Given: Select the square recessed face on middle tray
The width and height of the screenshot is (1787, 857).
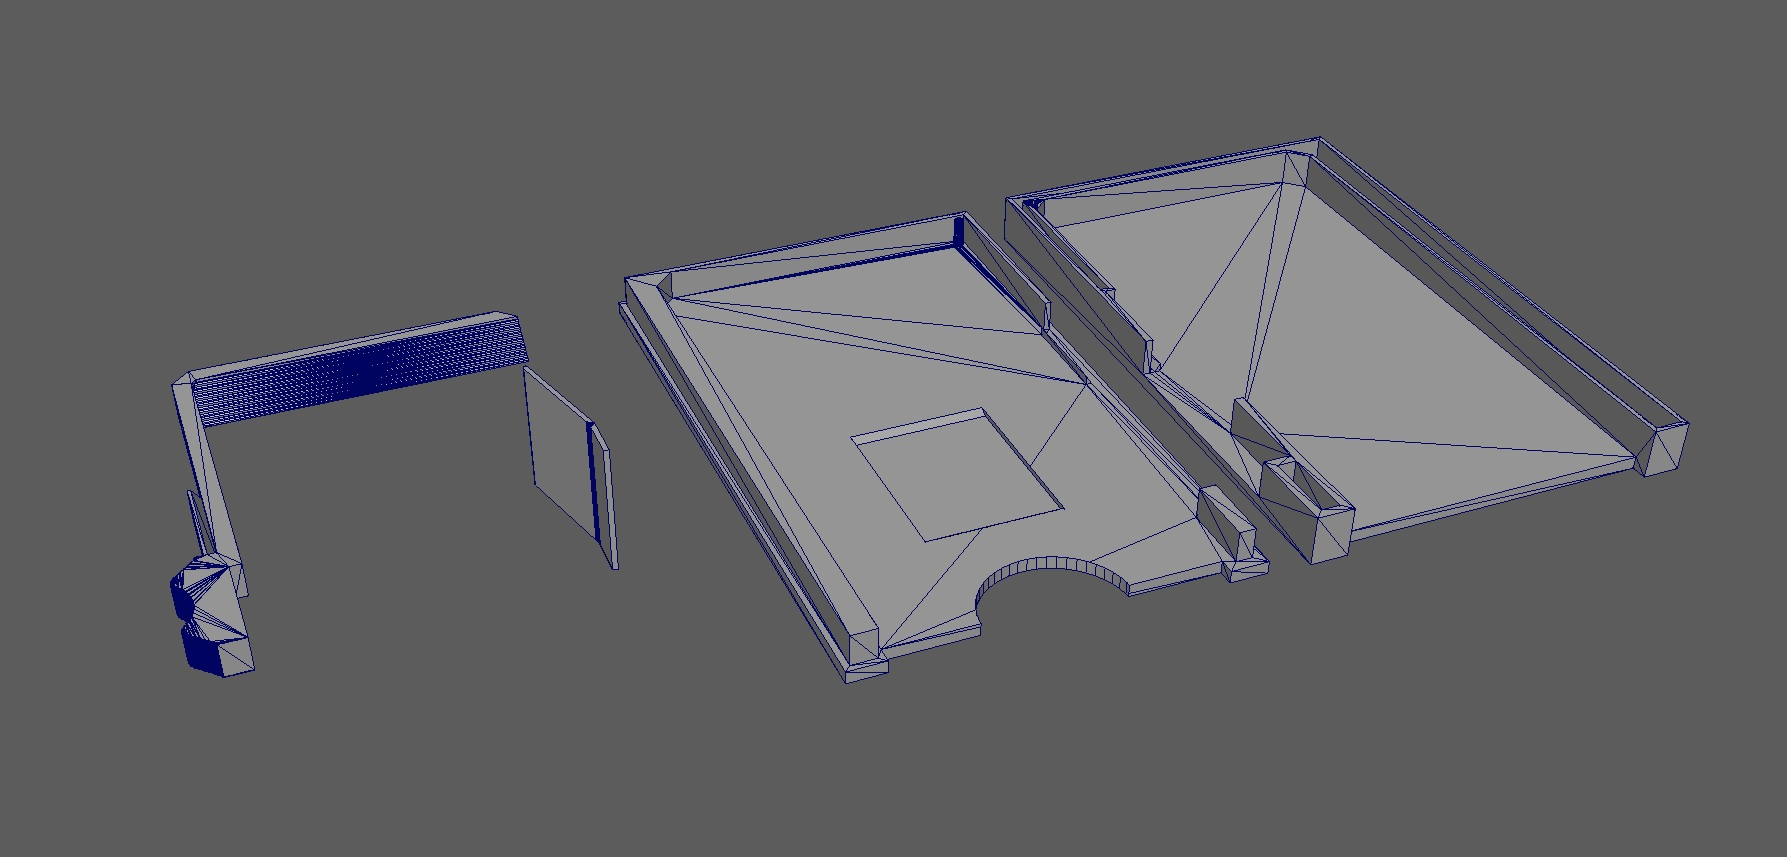Looking at the screenshot, I should point(955,474).
